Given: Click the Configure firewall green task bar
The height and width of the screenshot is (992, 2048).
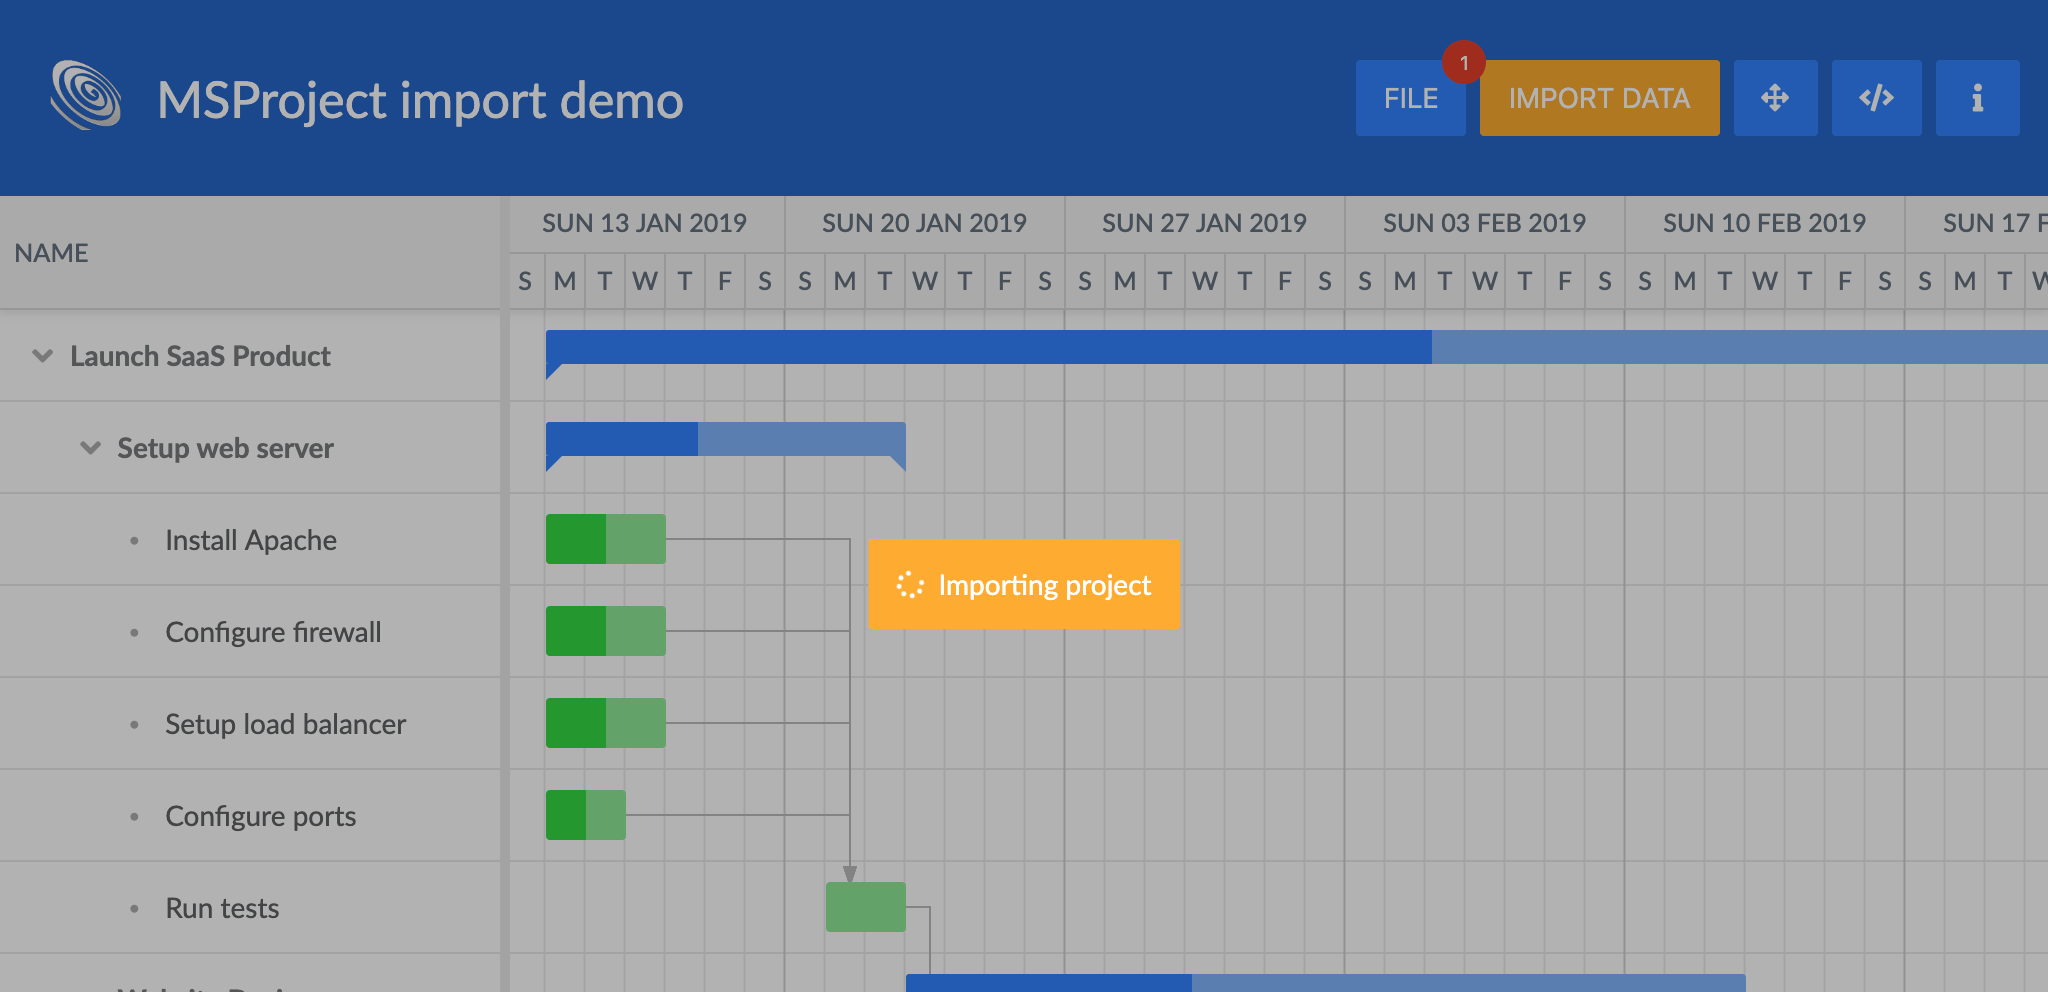Looking at the screenshot, I should coord(605,631).
